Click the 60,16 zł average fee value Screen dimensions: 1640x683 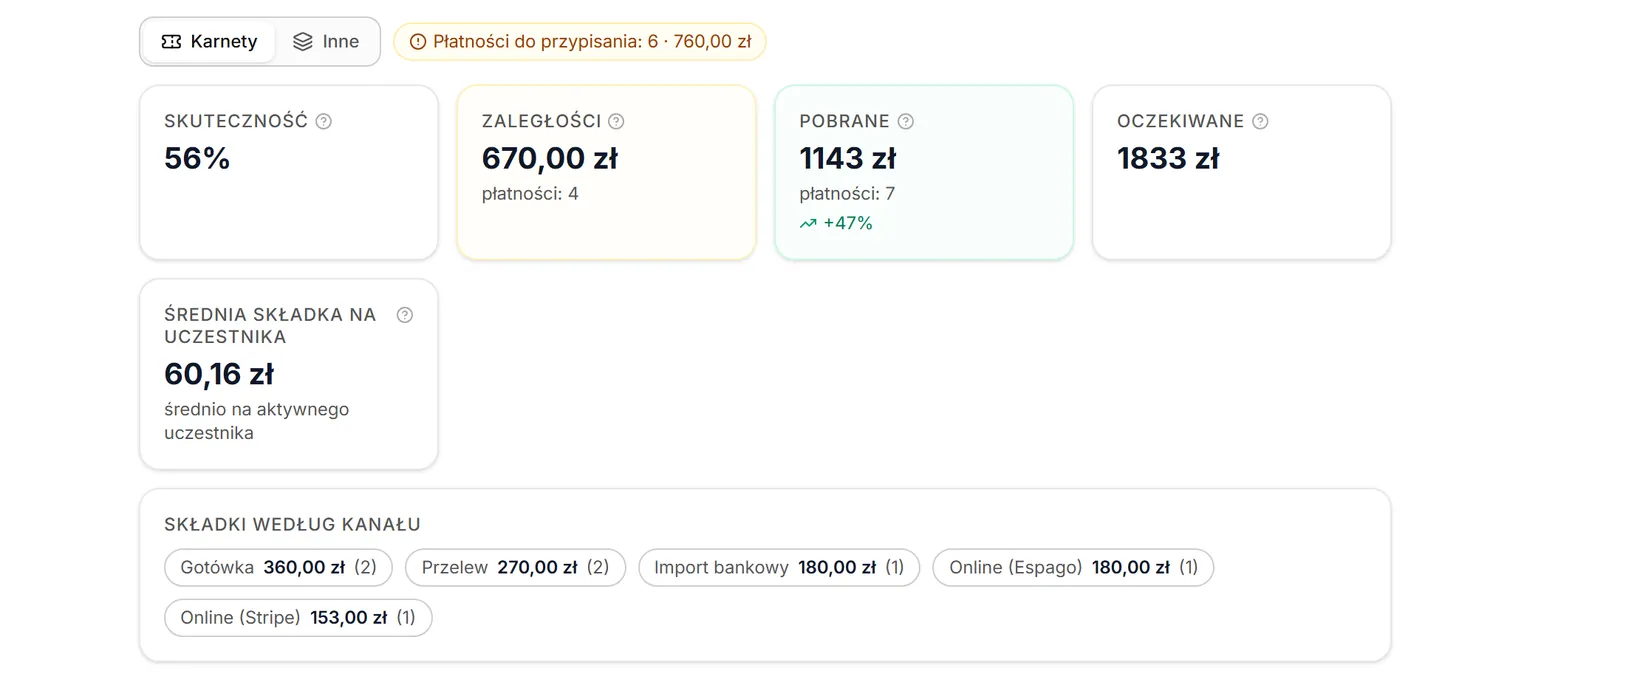[x=219, y=374]
